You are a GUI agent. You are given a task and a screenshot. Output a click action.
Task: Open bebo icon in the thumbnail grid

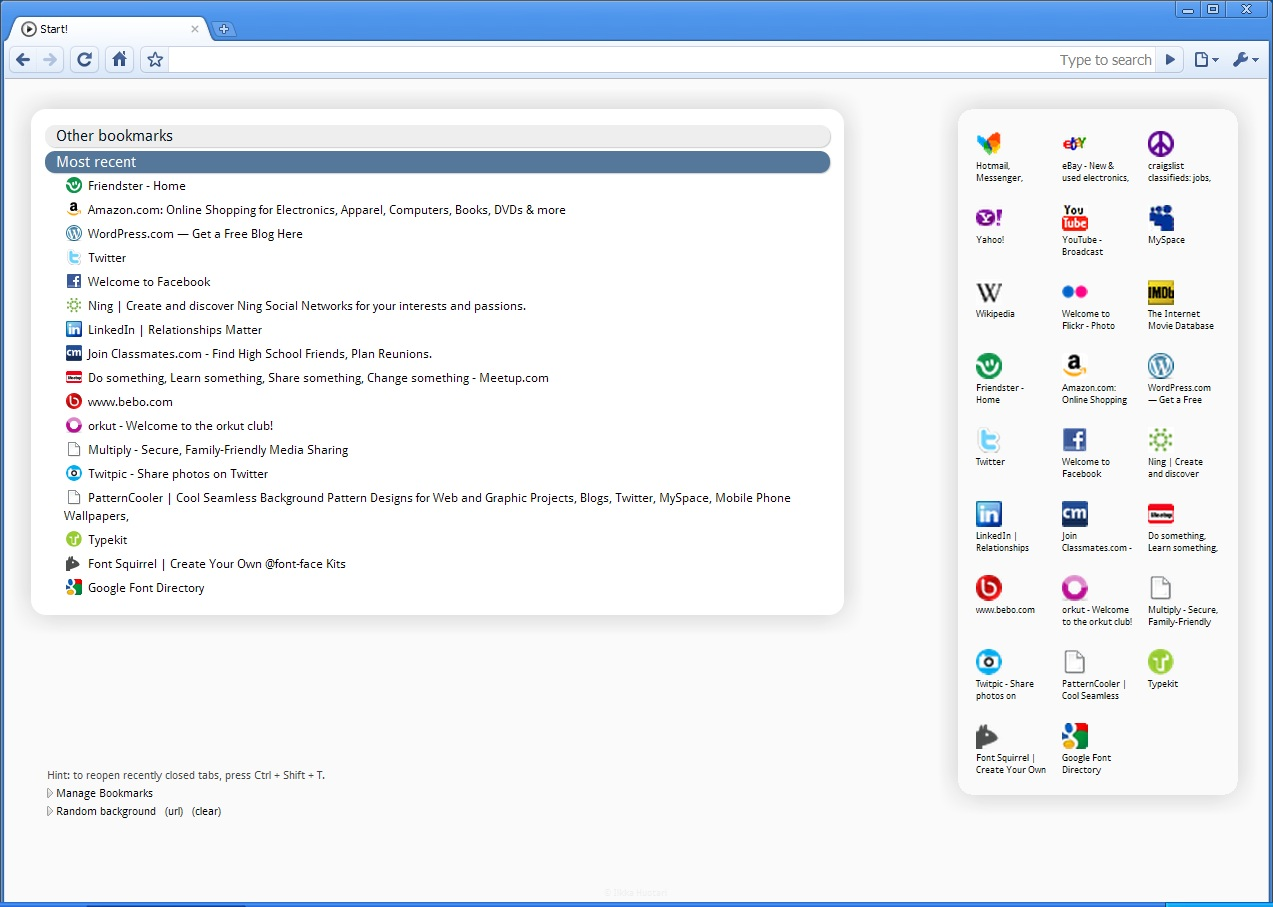(x=989, y=587)
